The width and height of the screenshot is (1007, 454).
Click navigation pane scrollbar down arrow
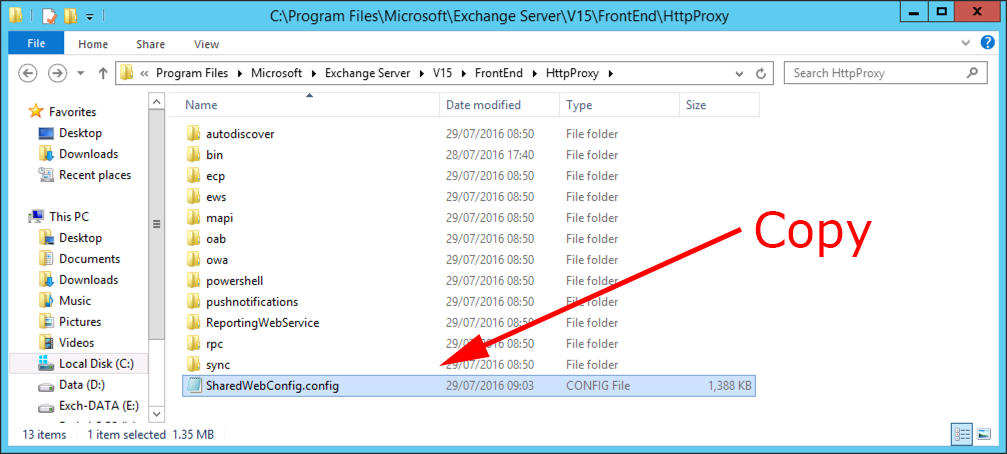click(x=156, y=412)
